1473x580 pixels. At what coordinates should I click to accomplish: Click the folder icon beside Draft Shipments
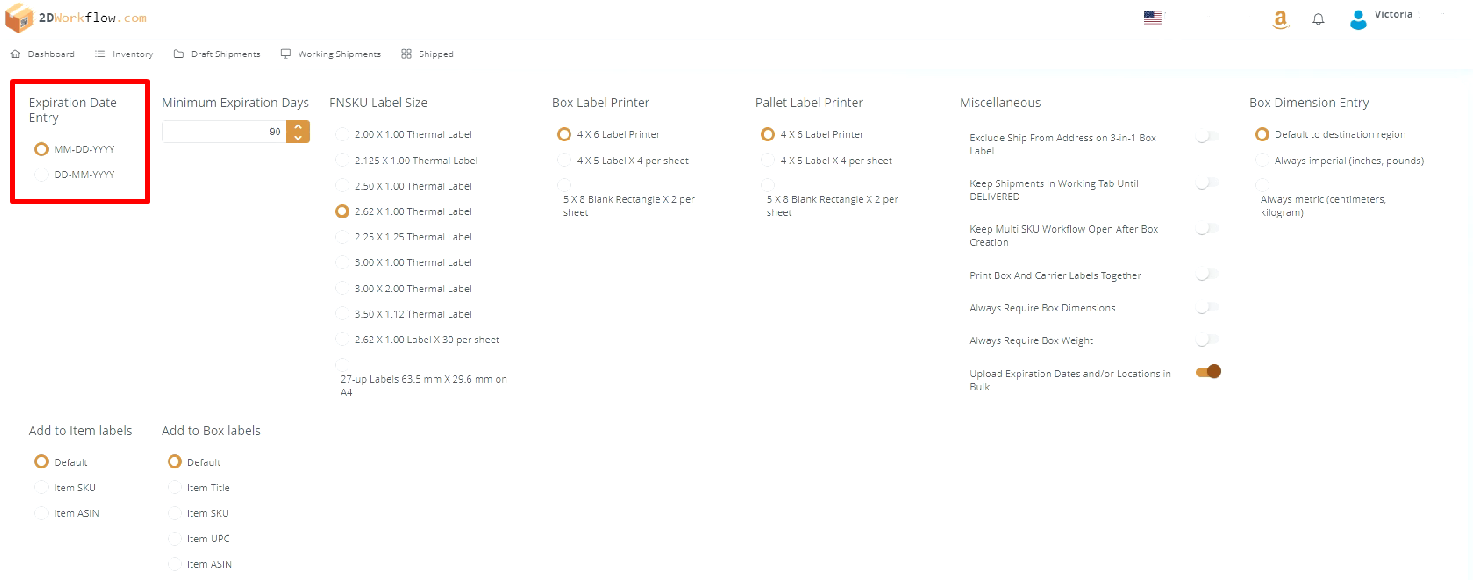coord(178,53)
